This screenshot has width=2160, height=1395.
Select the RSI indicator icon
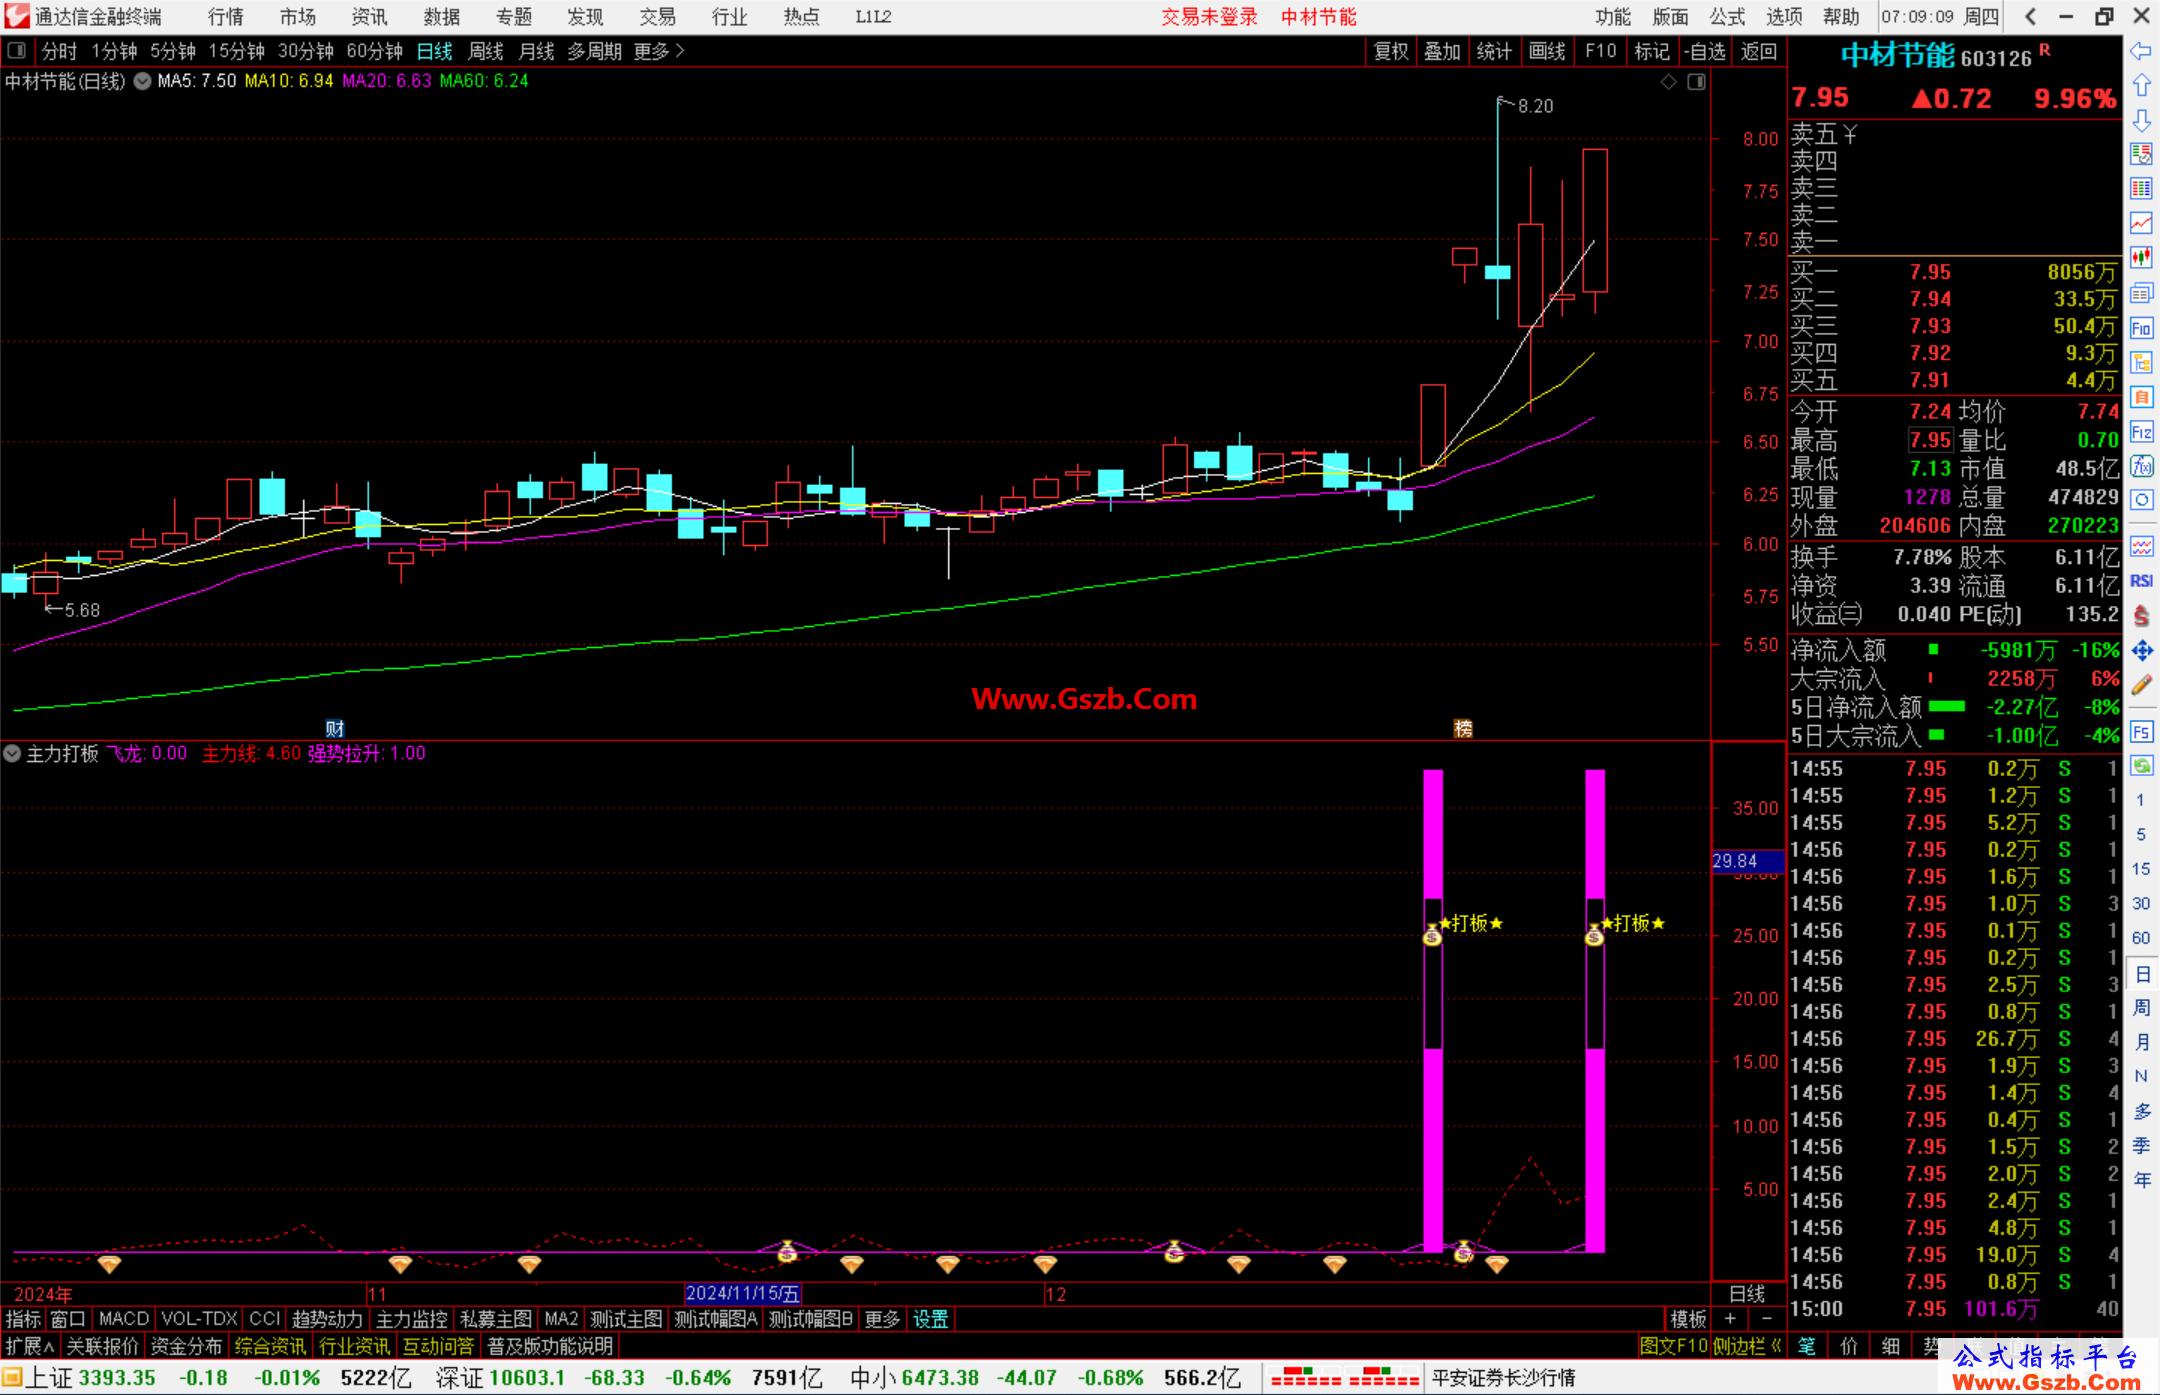point(2141,581)
